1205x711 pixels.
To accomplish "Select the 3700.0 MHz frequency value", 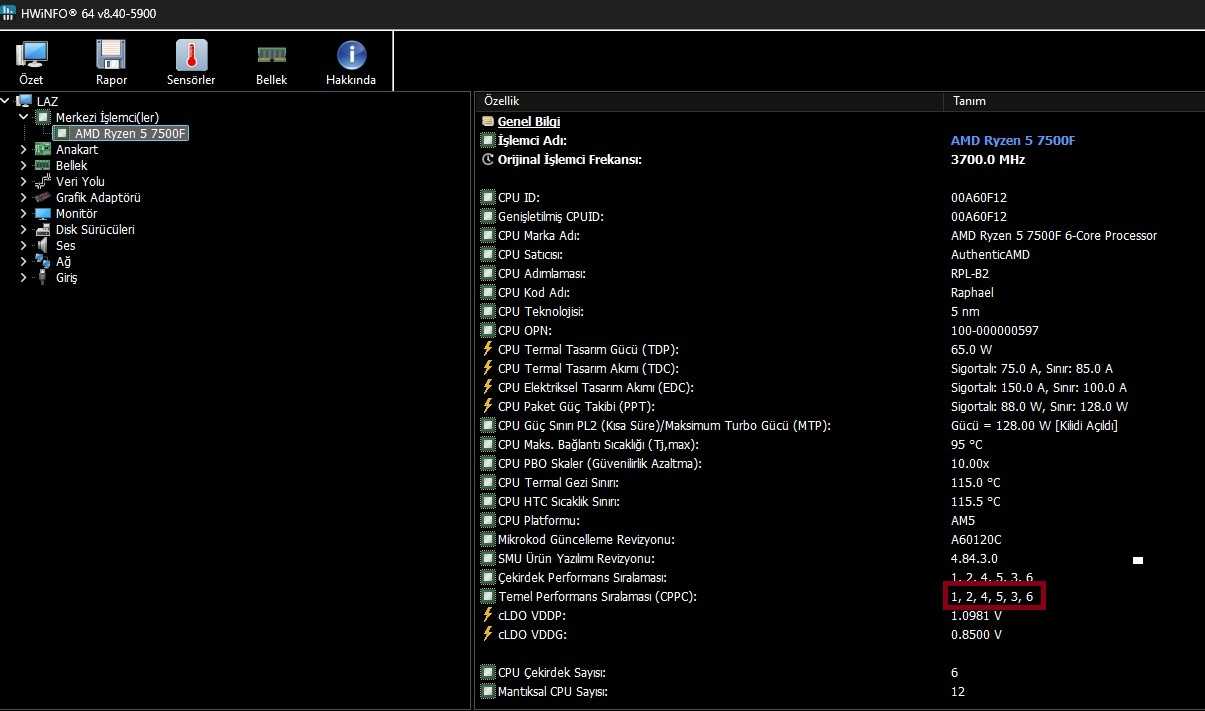I will point(988,159).
